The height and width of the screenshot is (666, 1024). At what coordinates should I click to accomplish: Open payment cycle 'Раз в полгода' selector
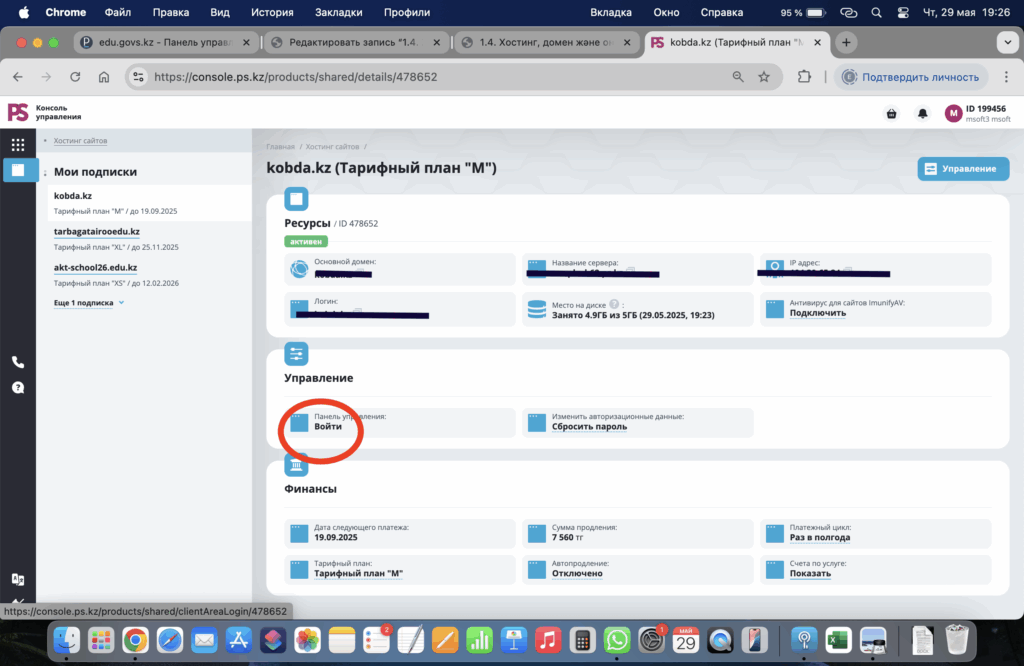tap(819, 538)
